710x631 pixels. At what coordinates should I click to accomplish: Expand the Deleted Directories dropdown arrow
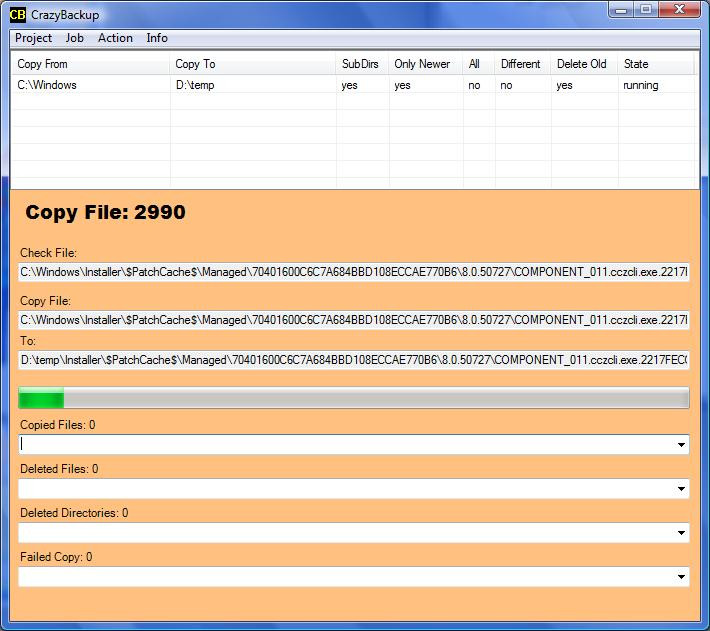pyautogui.click(x=681, y=532)
